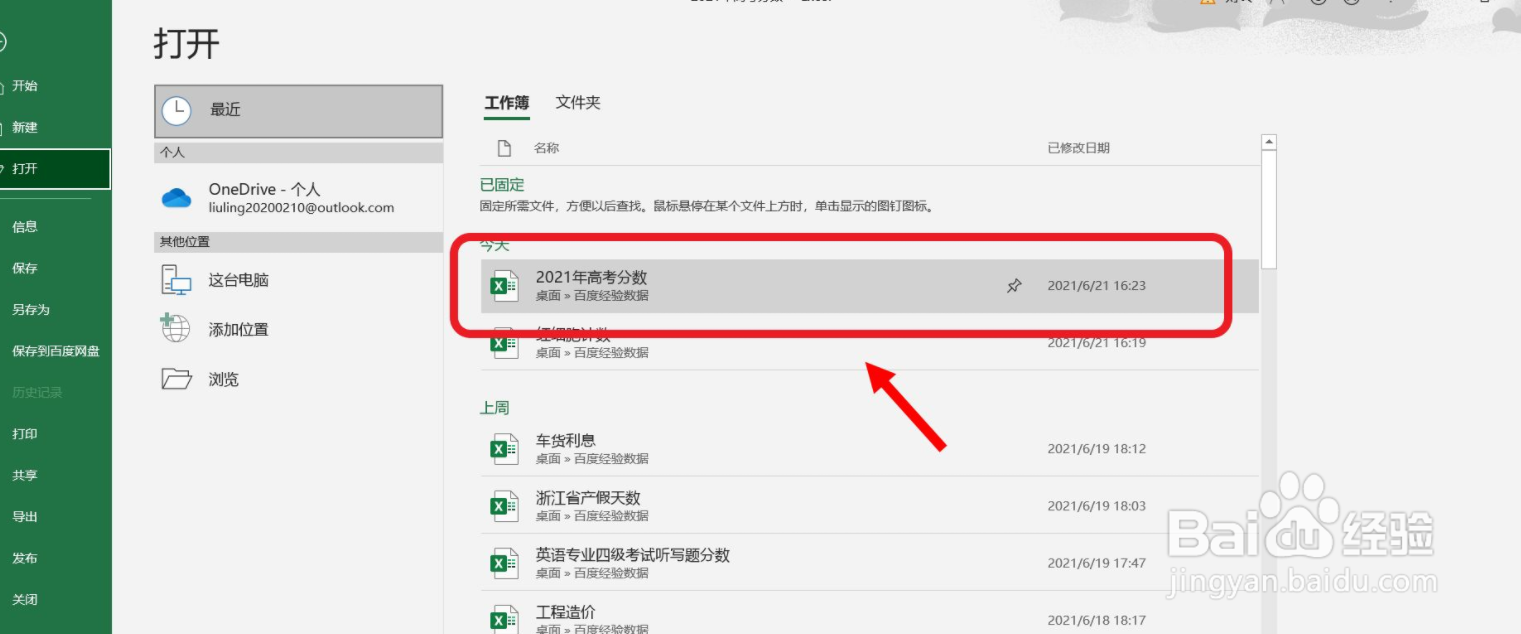
Task: Choose 保存到百度网盘 in the sidebar
Action: (56, 351)
